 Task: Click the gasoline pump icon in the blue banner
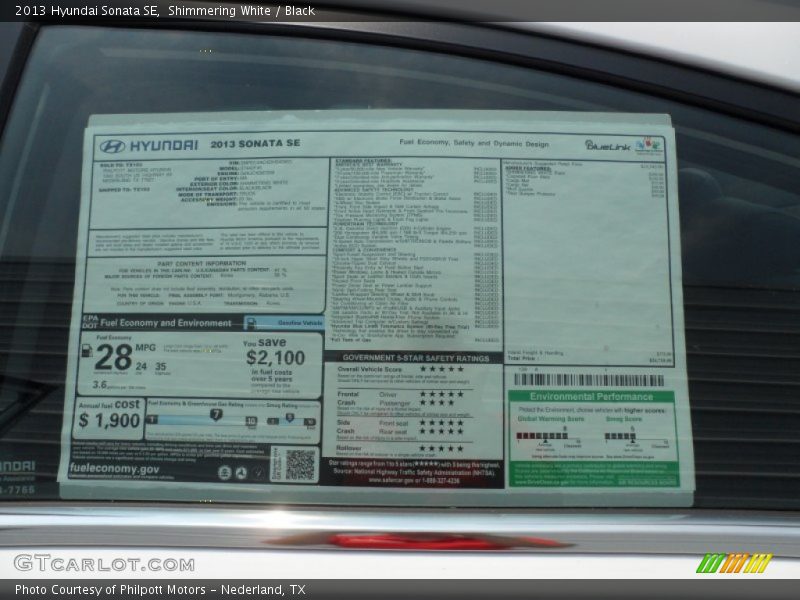[251, 322]
